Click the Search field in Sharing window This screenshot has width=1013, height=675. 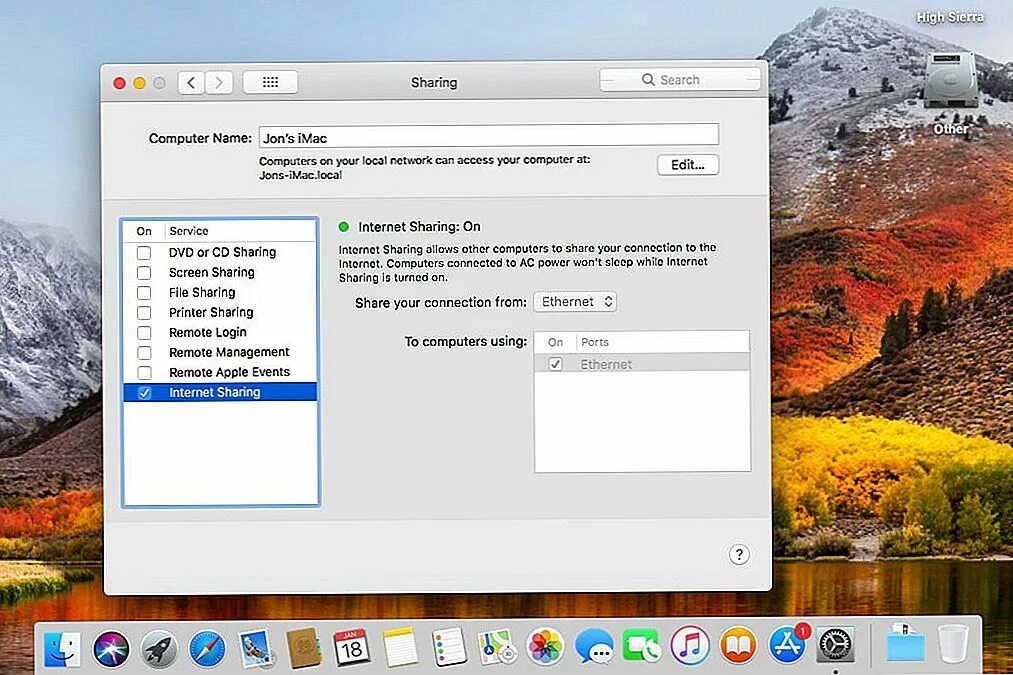[x=680, y=80]
